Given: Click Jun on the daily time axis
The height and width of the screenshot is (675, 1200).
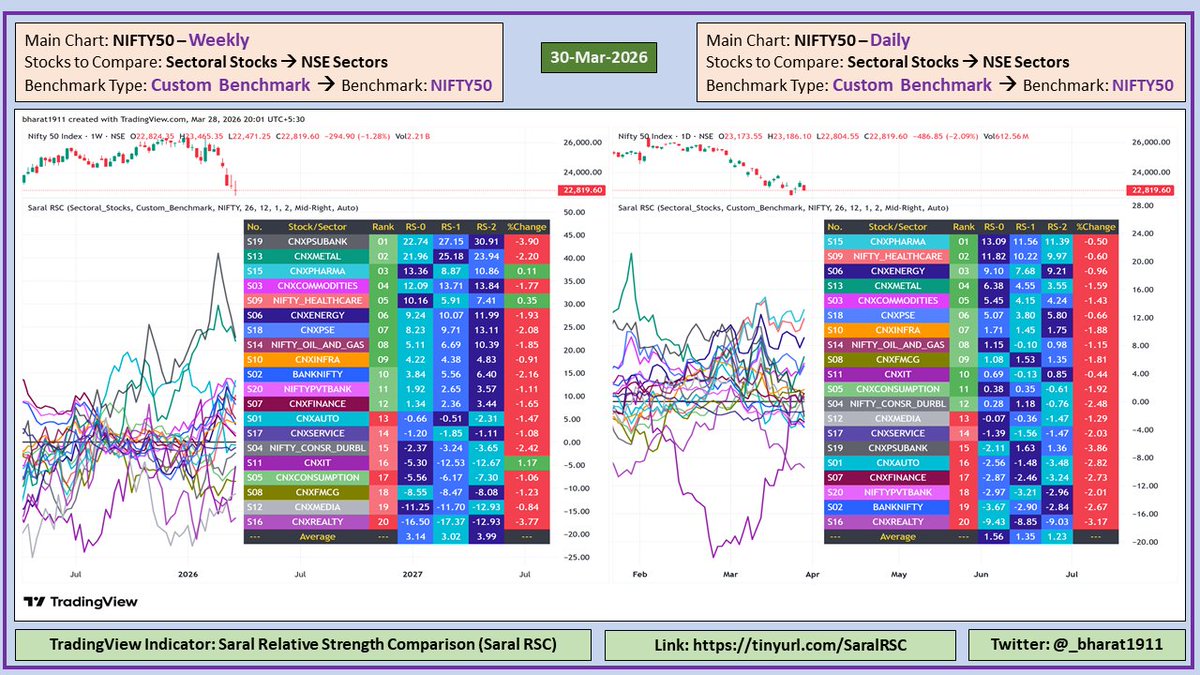Looking at the screenshot, I should 982,574.
